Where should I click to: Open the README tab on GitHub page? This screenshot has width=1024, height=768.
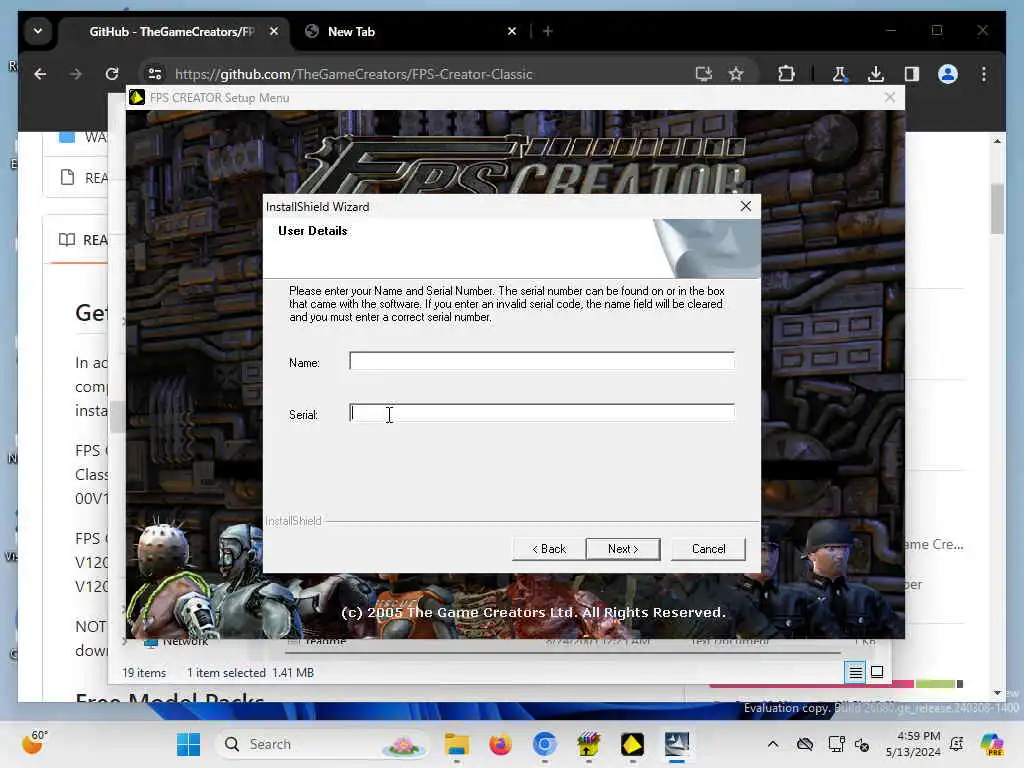(84, 240)
